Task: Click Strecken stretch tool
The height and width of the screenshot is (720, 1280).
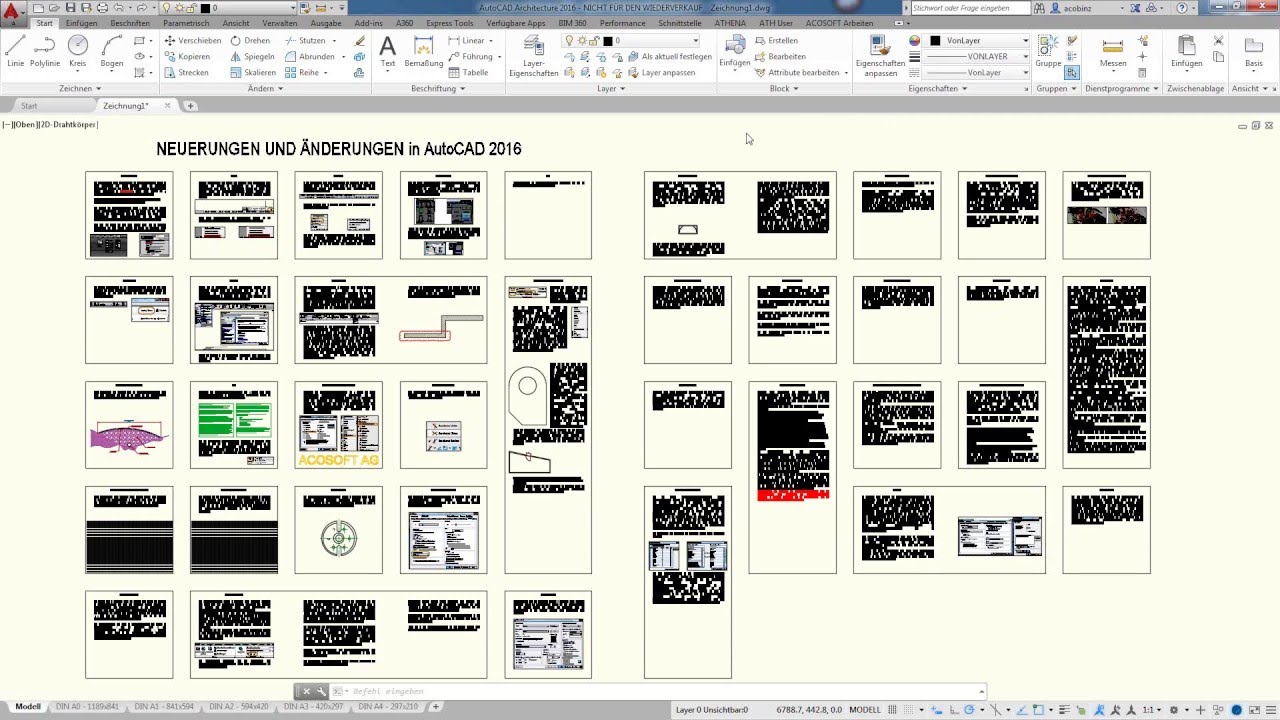Action: [186, 73]
